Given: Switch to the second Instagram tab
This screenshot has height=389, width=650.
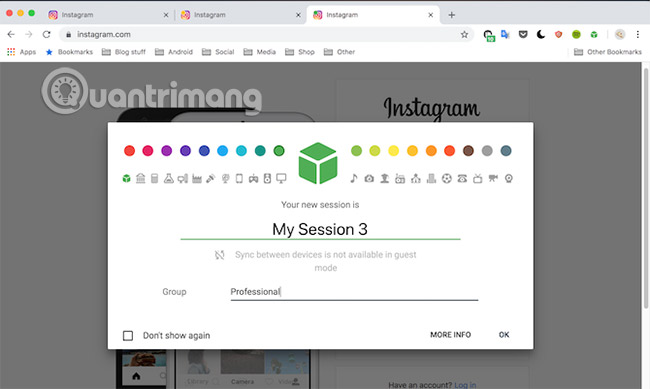Looking at the screenshot, I should pos(240,15).
